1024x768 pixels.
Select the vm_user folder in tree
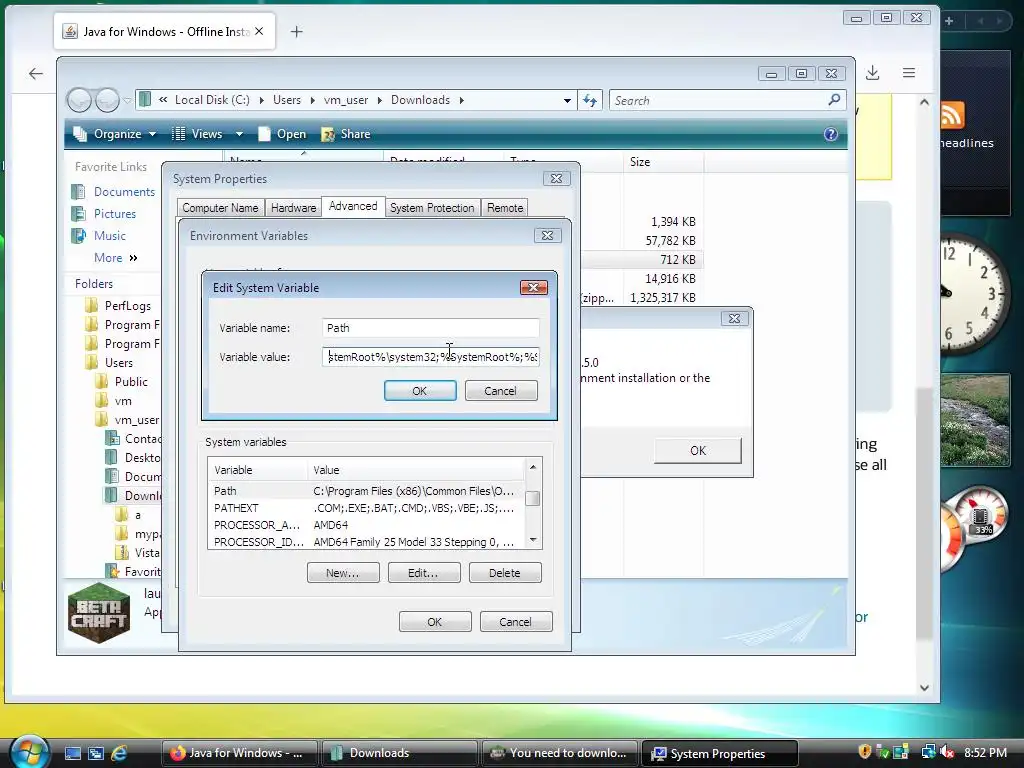point(136,419)
